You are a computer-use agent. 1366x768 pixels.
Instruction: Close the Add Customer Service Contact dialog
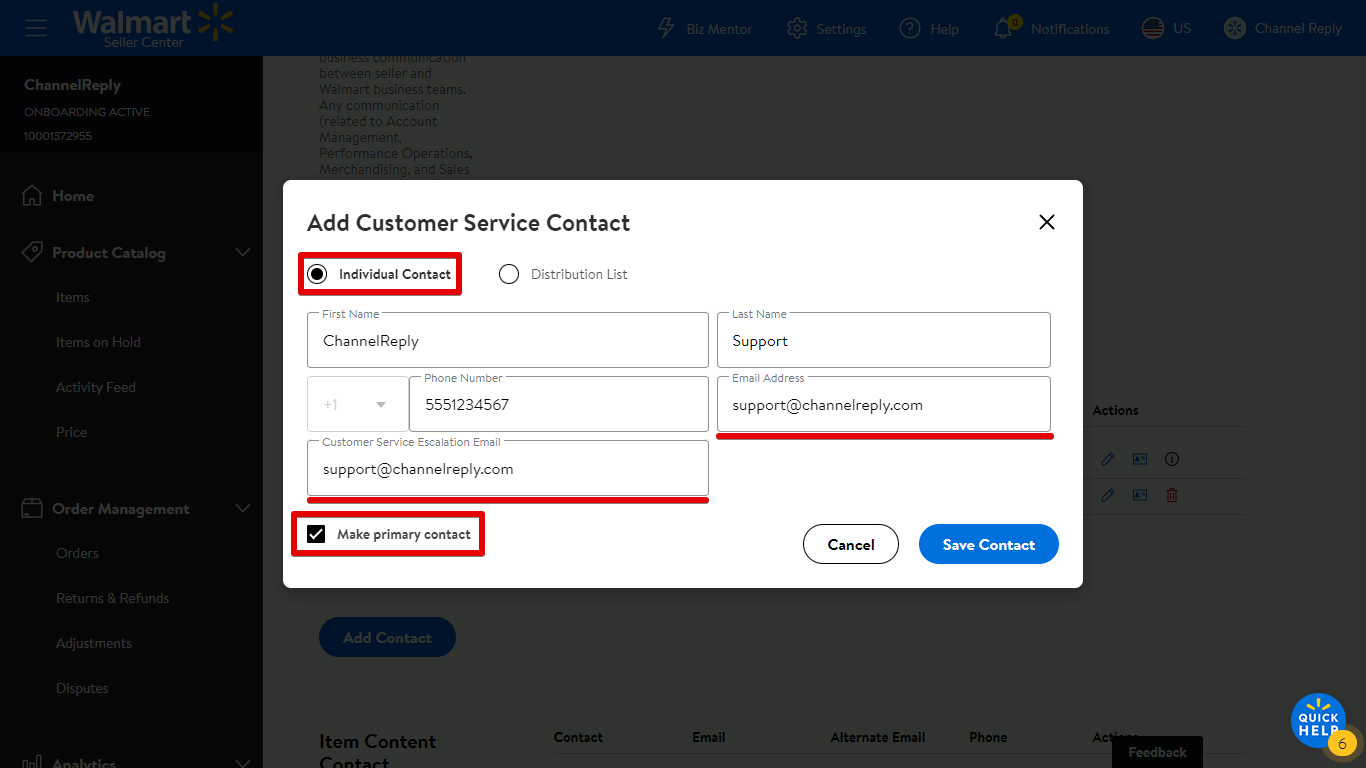1047,222
